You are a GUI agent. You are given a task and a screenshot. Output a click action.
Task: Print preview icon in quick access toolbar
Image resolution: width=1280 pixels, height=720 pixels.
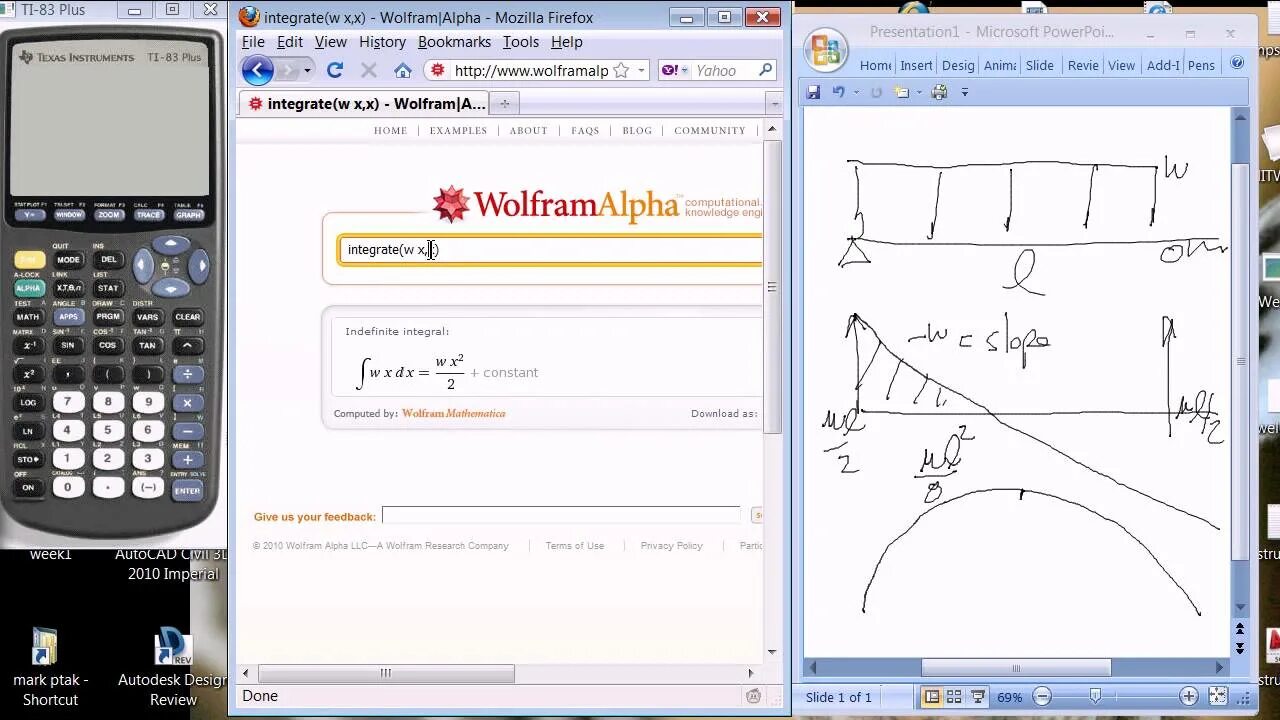pyautogui.click(x=939, y=92)
